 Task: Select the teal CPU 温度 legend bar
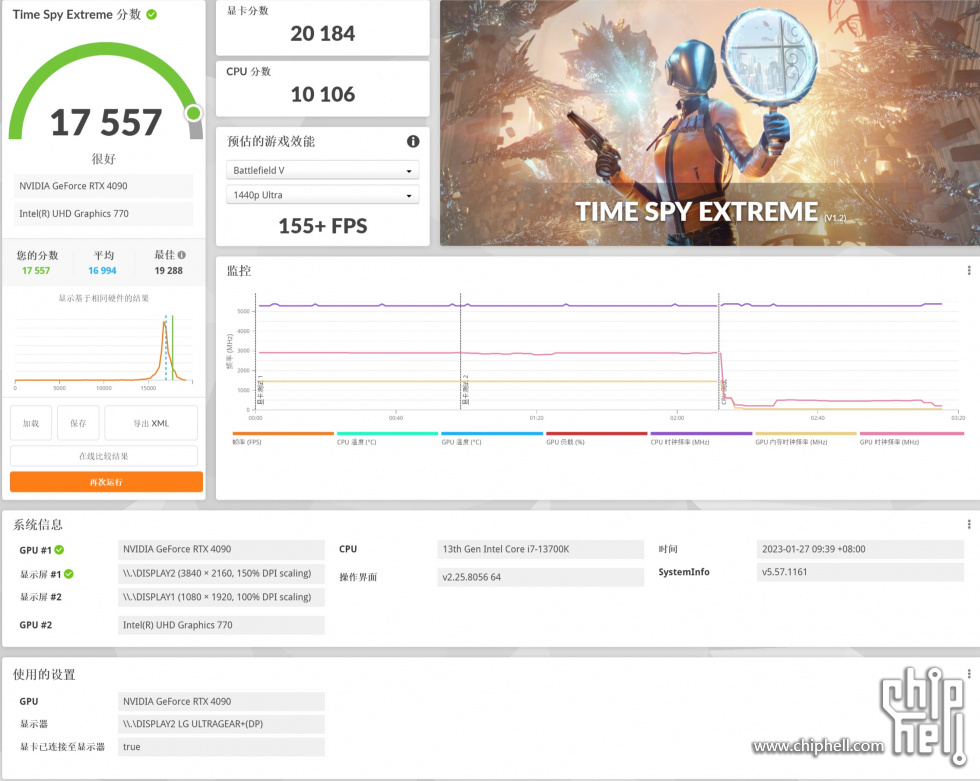(x=388, y=433)
